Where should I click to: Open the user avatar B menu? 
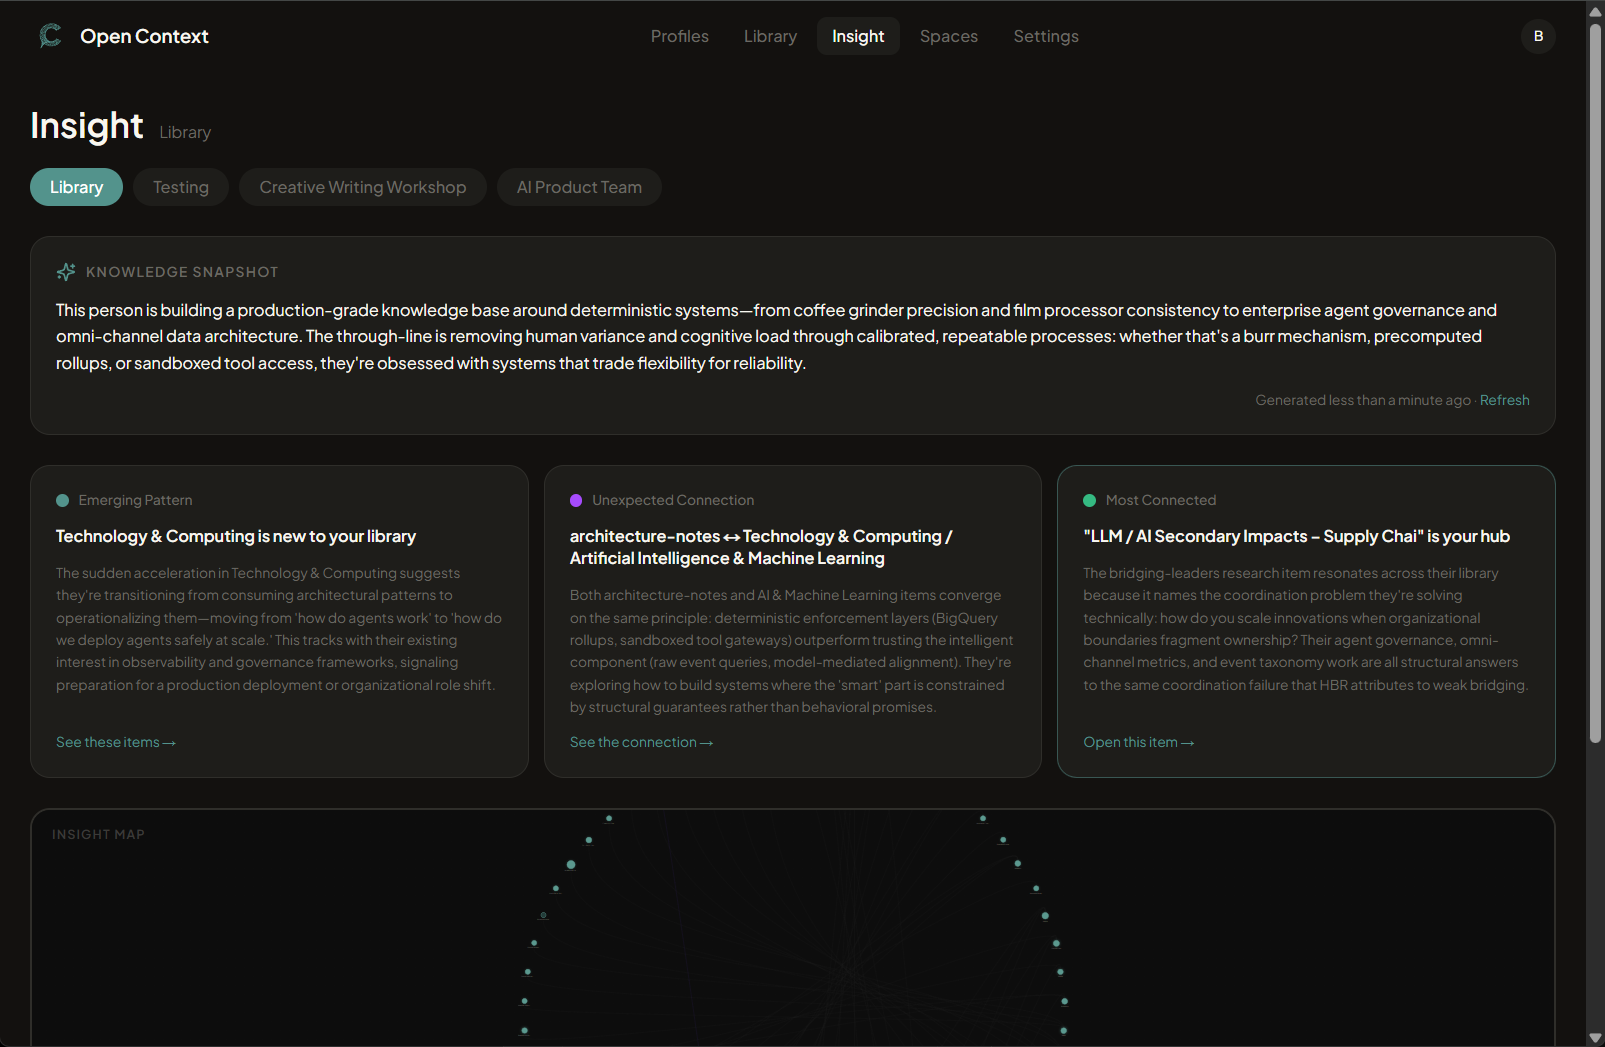pos(1538,36)
